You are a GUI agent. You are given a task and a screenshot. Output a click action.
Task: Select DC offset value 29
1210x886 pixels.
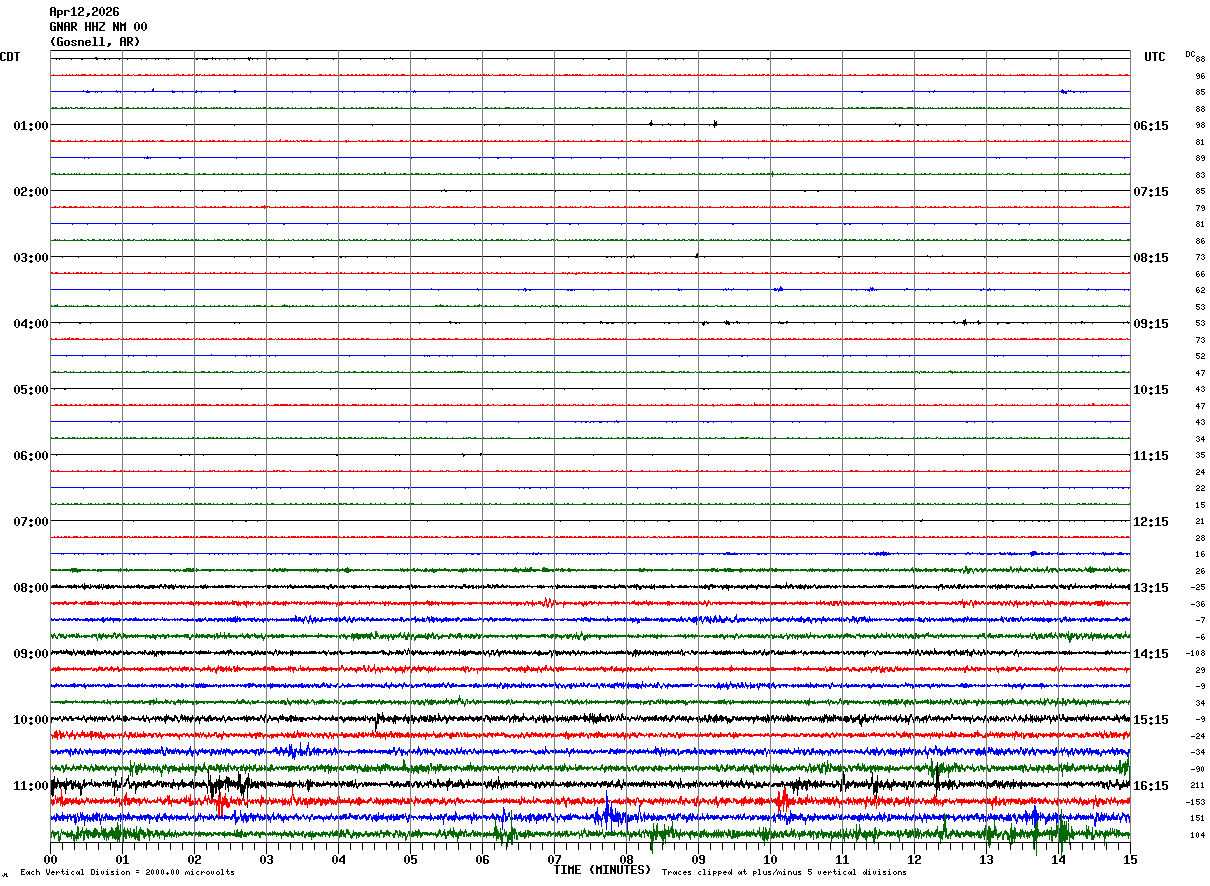1200,670
